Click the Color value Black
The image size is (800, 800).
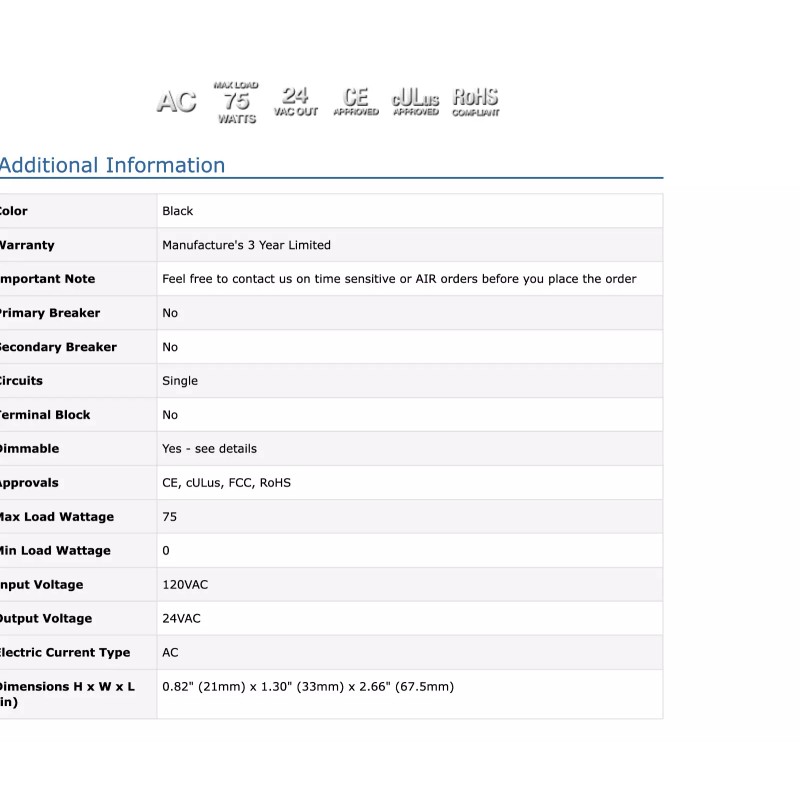pos(177,211)
